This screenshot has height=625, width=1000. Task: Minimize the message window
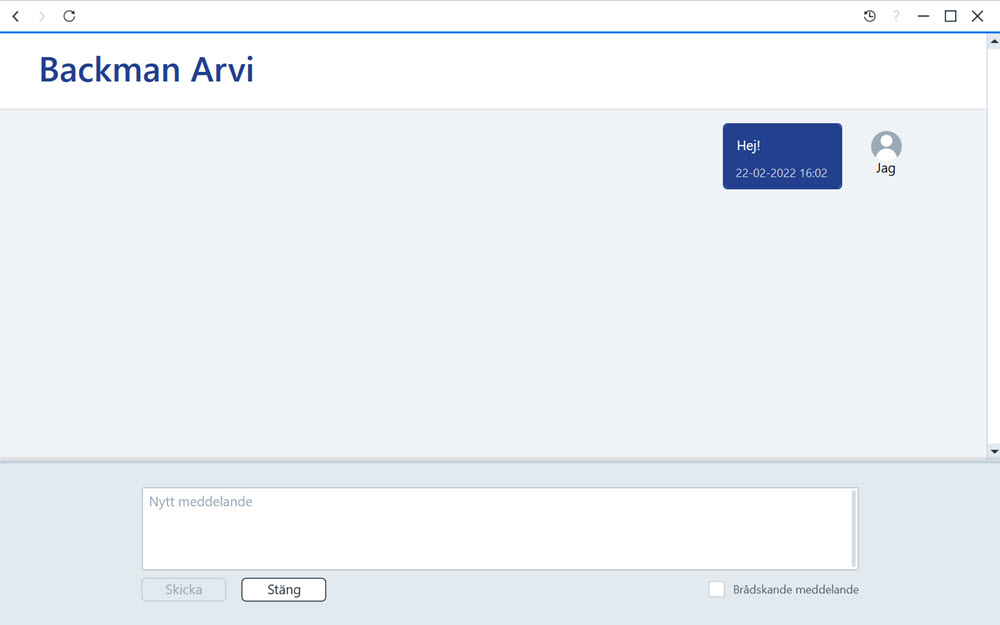pyautogui.click(x=923, y=16)
